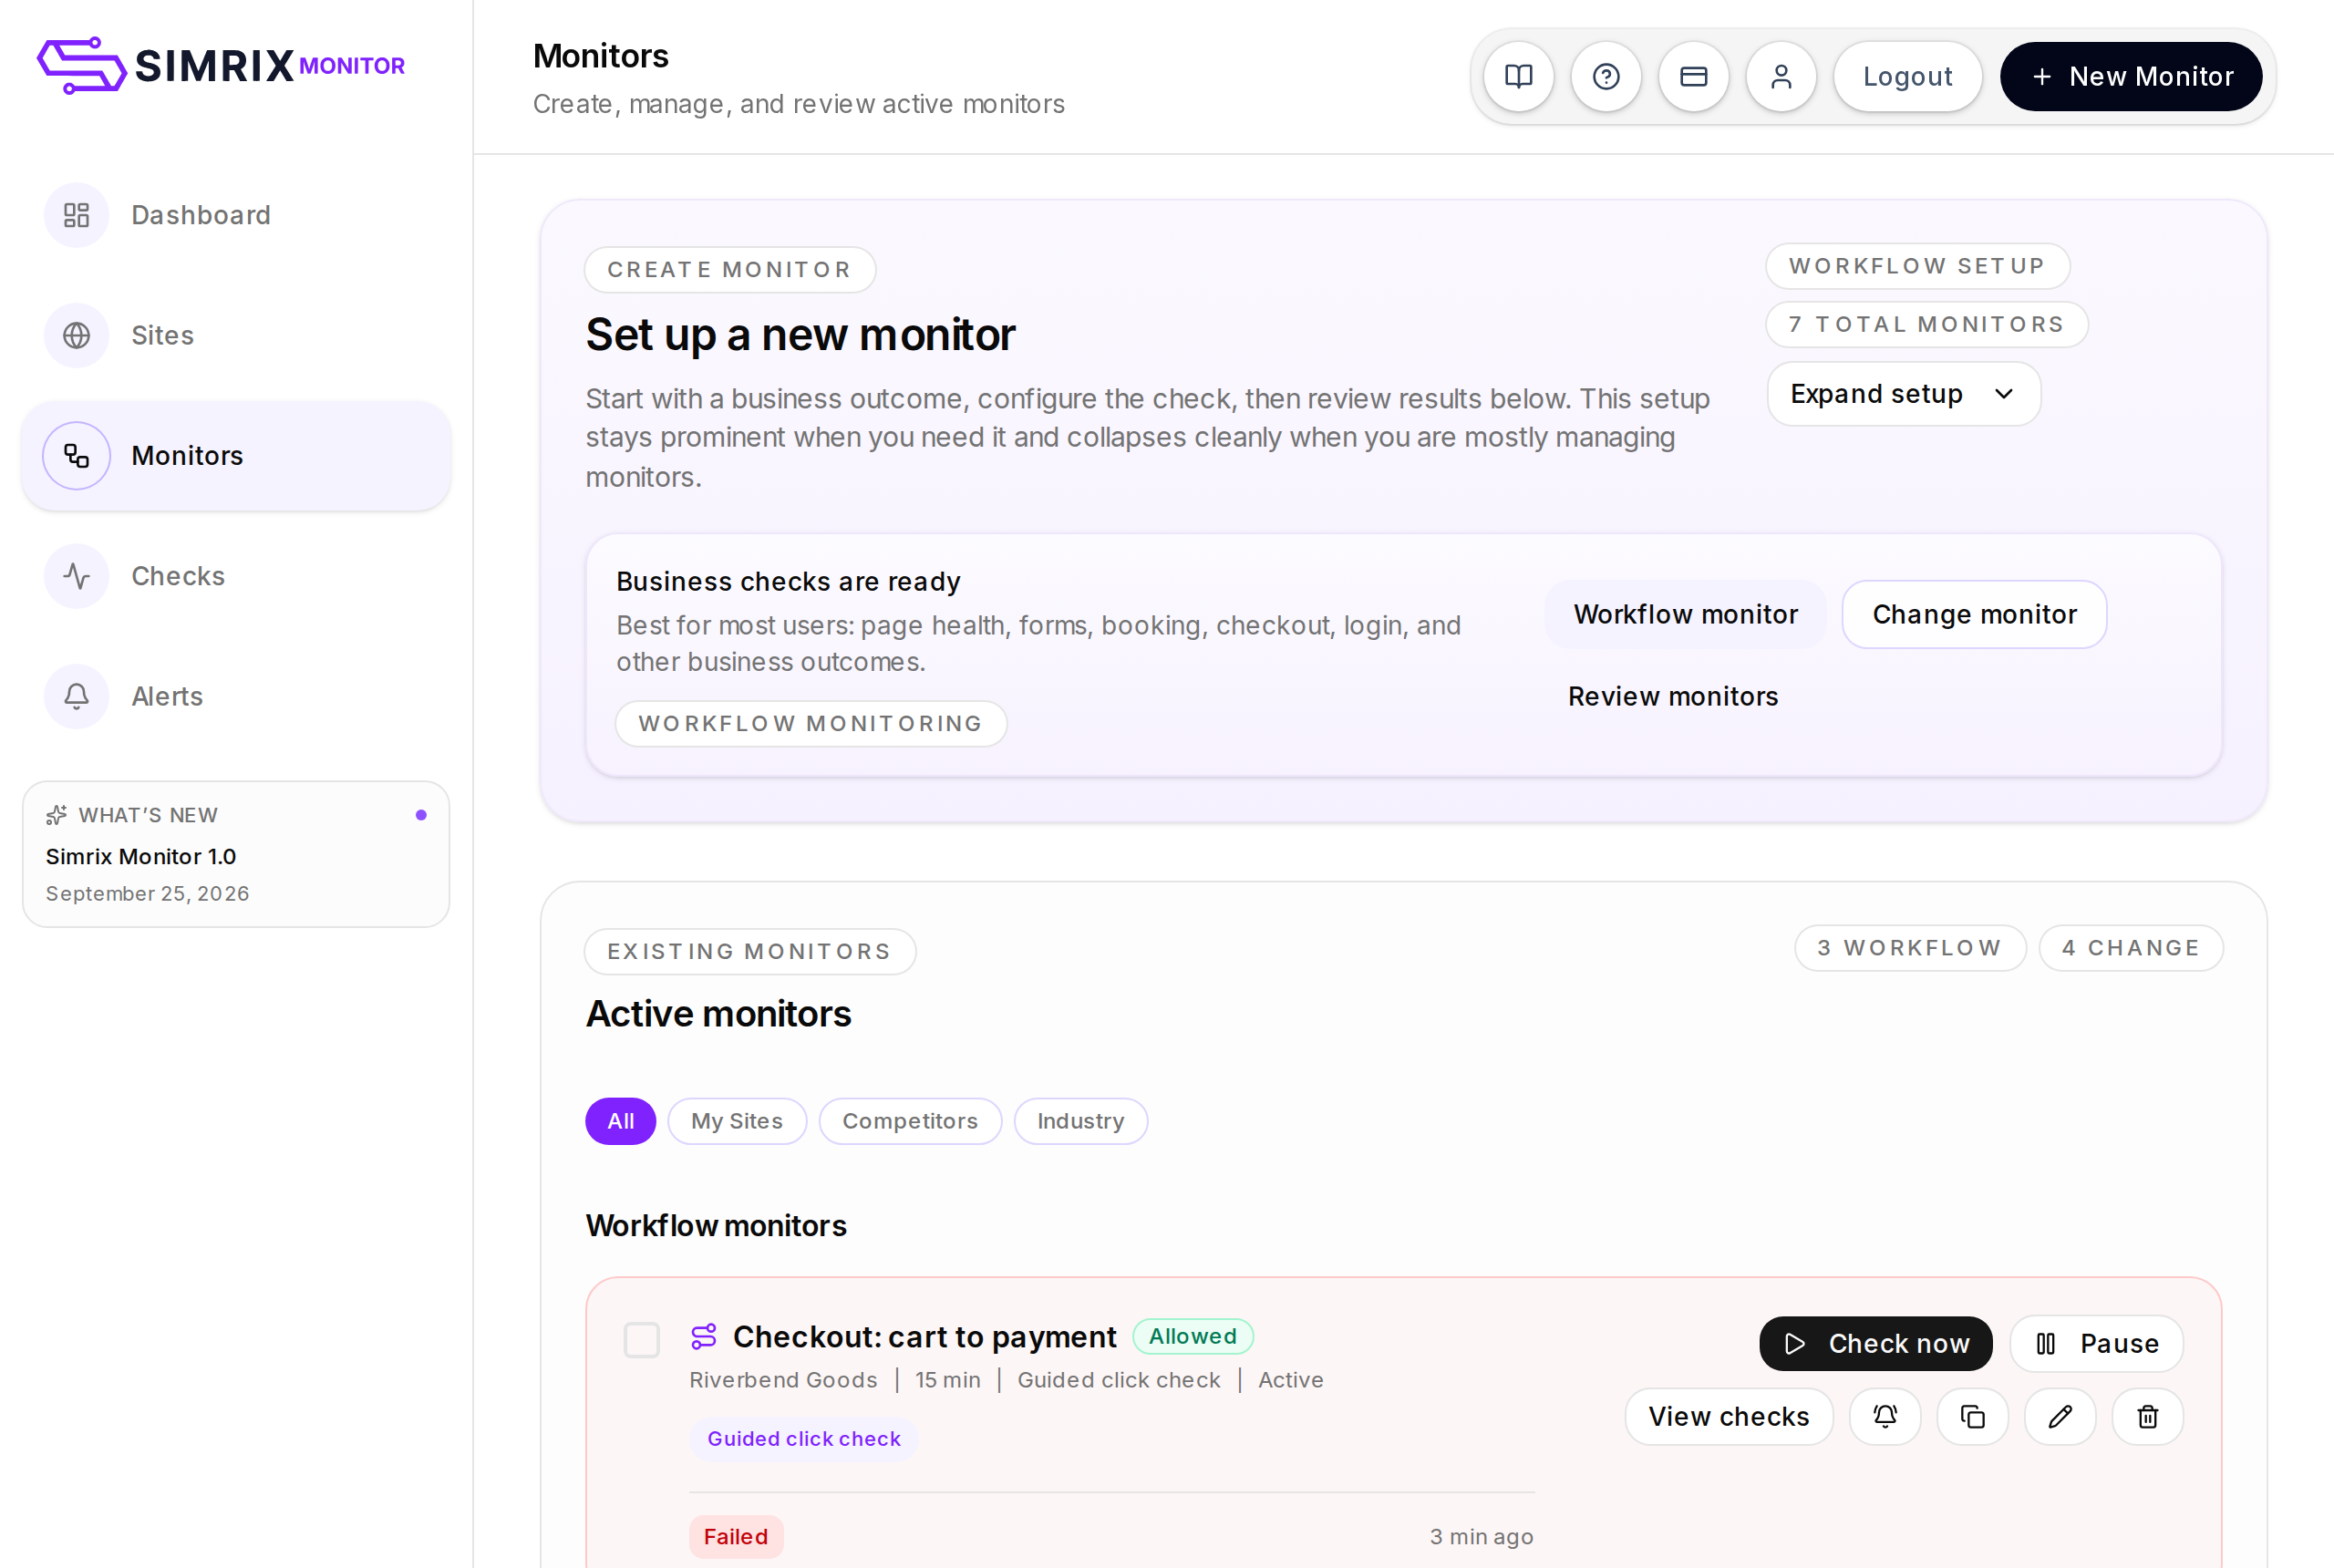The image size is (2334, 1568).
Task: Select the All filter tab
Action: [x=620, y=1121]
